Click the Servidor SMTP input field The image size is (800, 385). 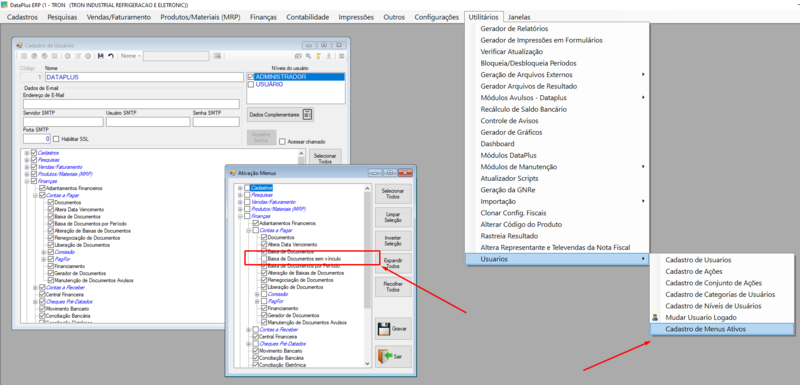coord(63,122)
